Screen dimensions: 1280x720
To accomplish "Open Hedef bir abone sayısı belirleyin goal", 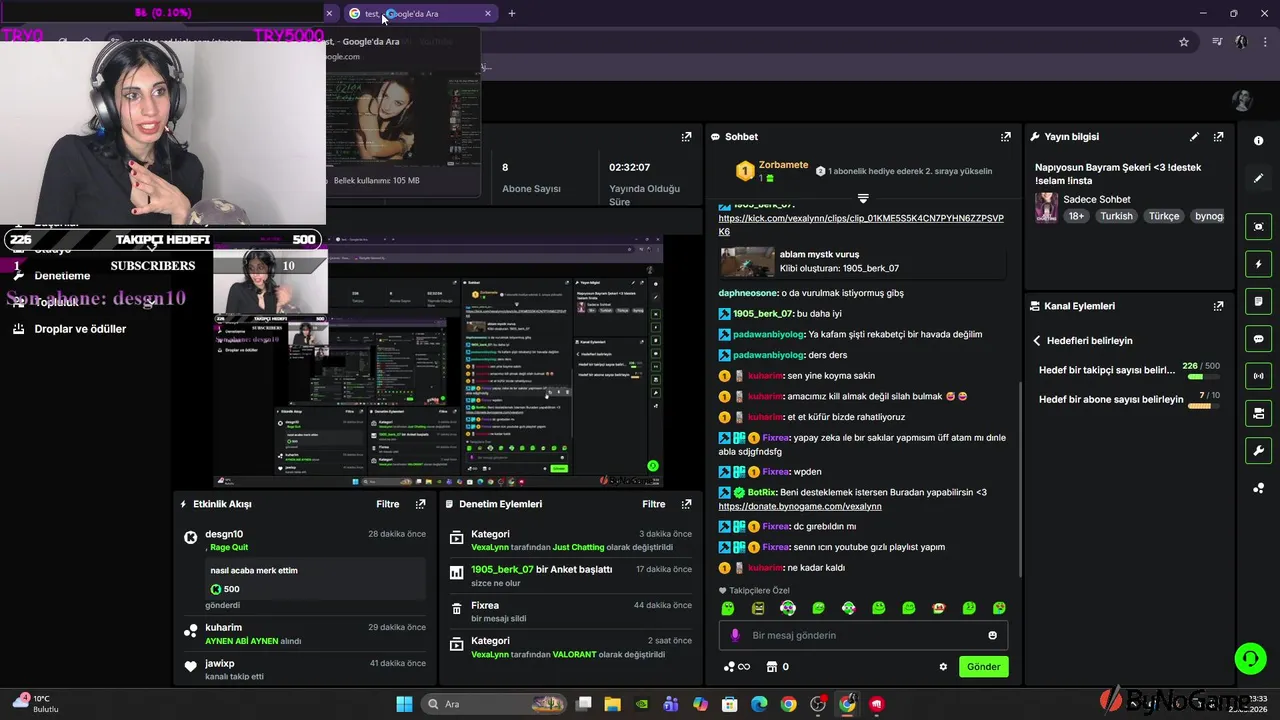I will 1111,399.
